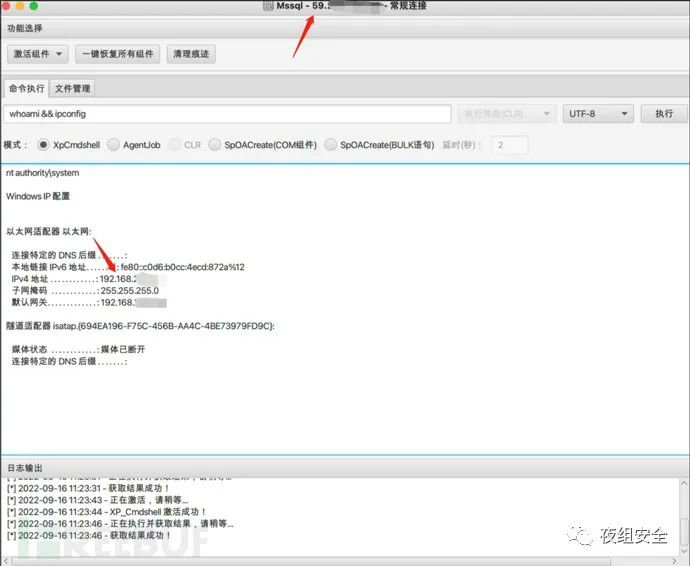
Task: Click the red close window button
Action: click(9, 7)
